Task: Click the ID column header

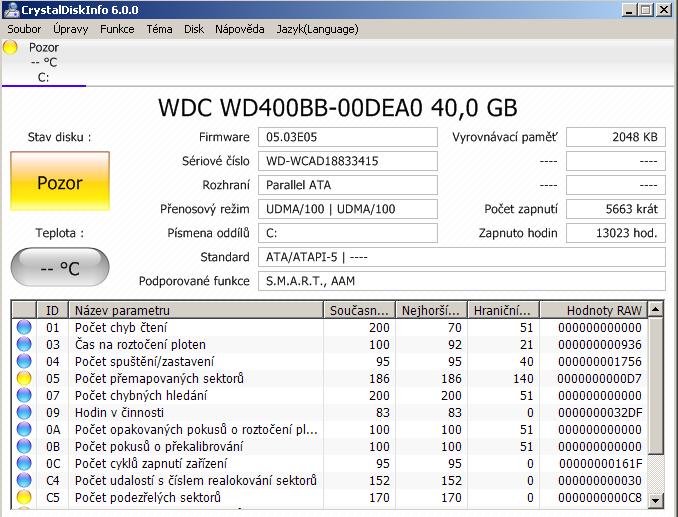Action: click(x=52, y=310)
